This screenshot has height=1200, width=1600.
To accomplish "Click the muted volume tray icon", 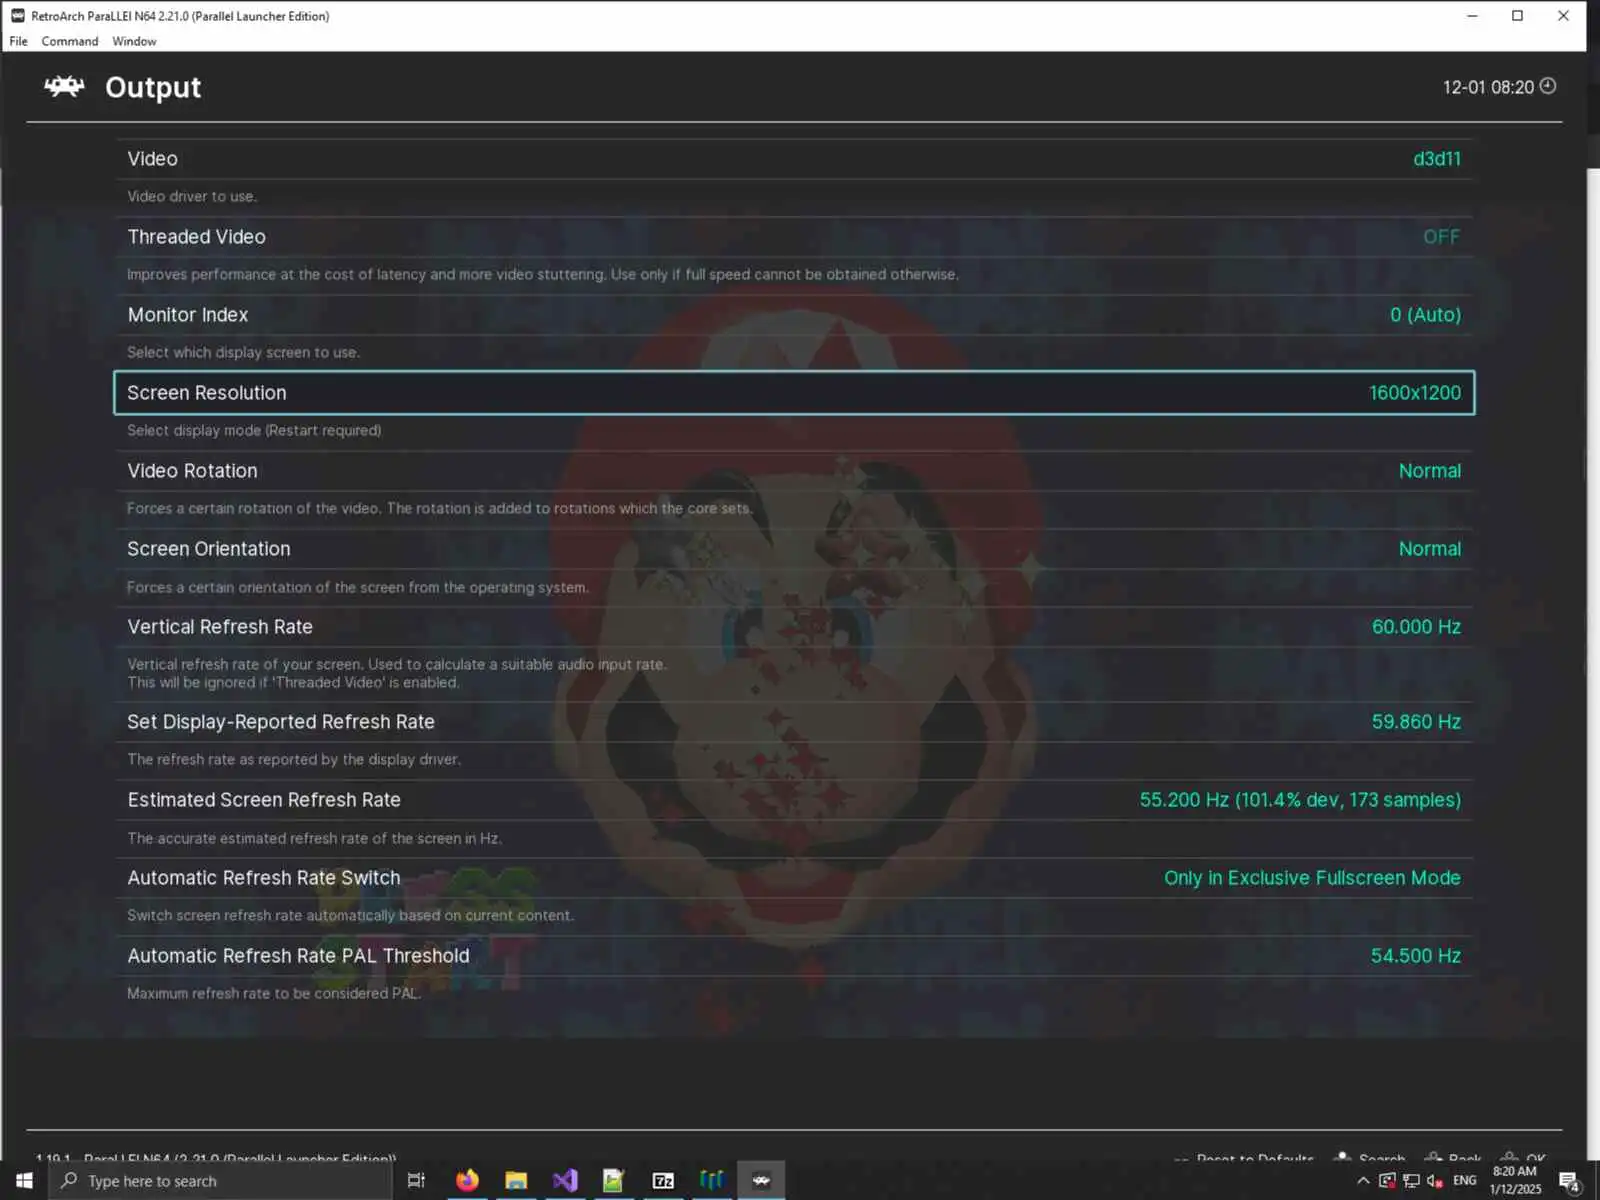I will (1435, 1181).
